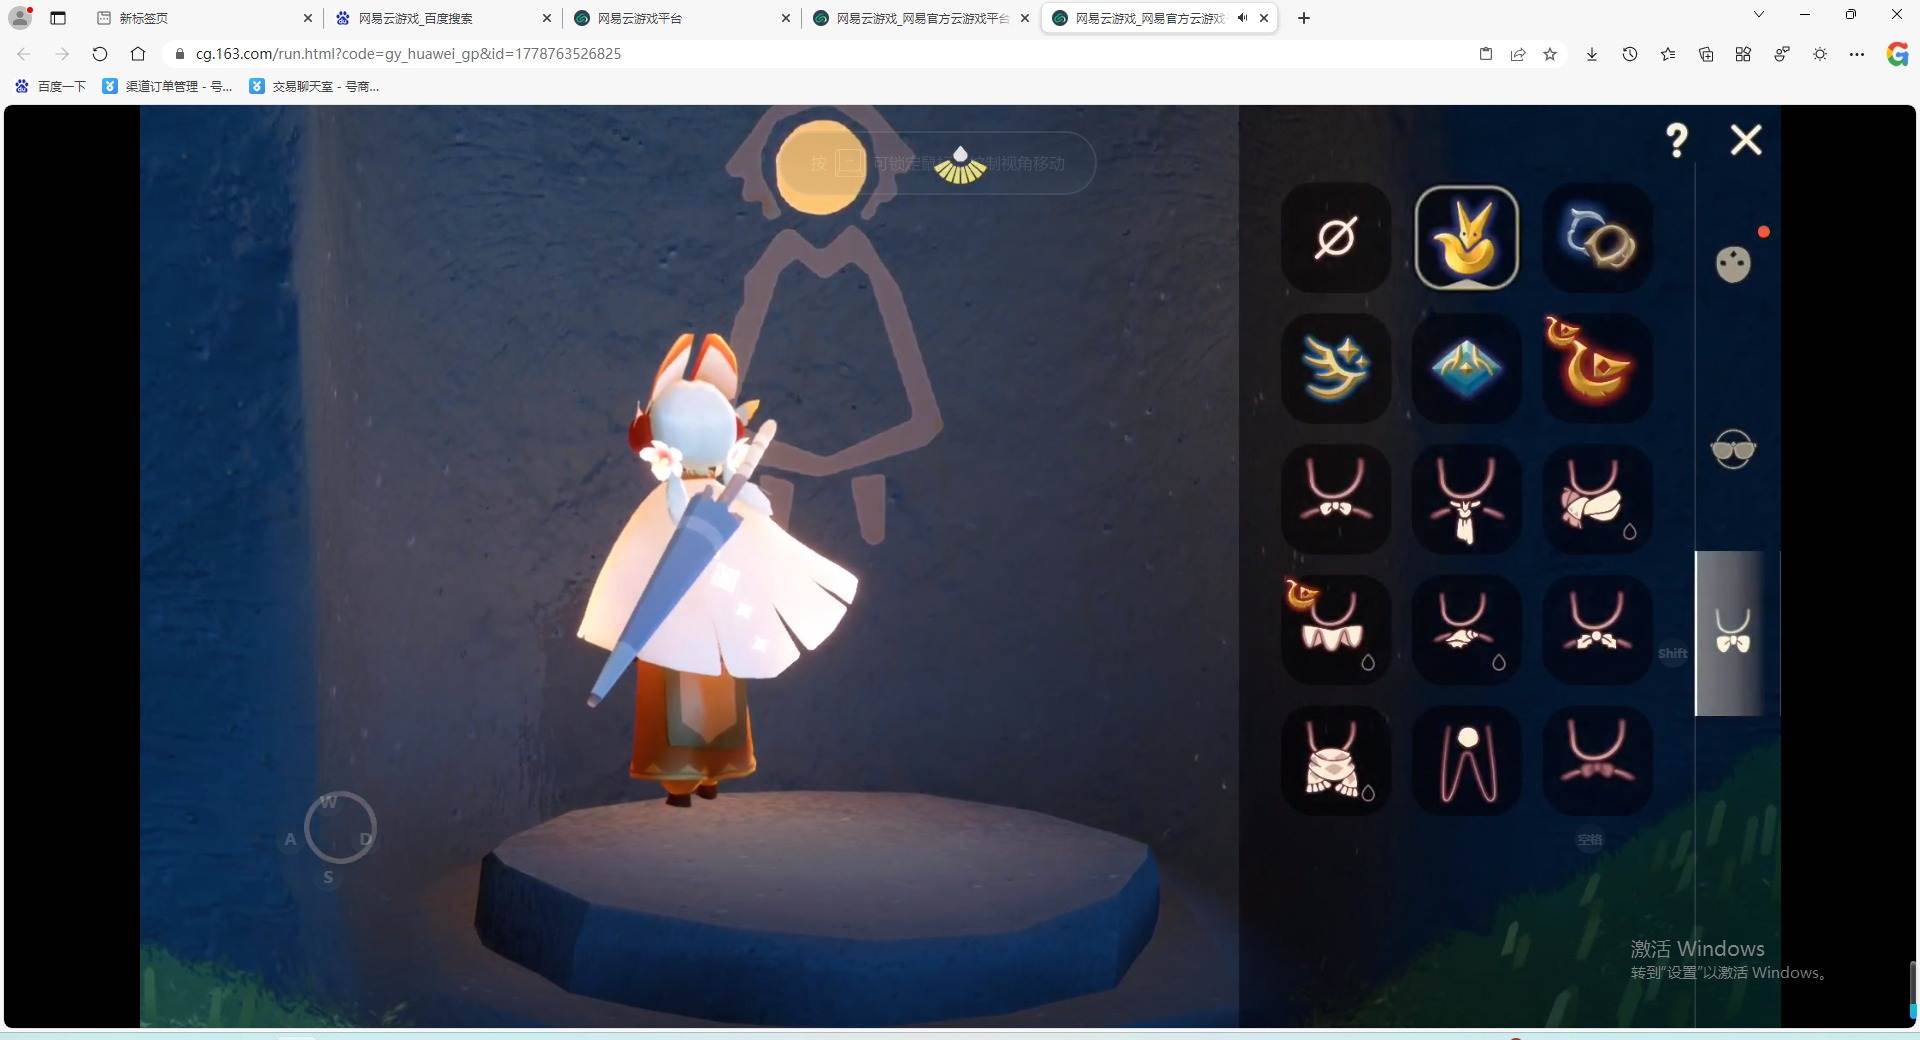Viewport: 1920px width, 1040px height.
Task: Switch to the 网易云游戏平台 tab
Action: point(682,18)
